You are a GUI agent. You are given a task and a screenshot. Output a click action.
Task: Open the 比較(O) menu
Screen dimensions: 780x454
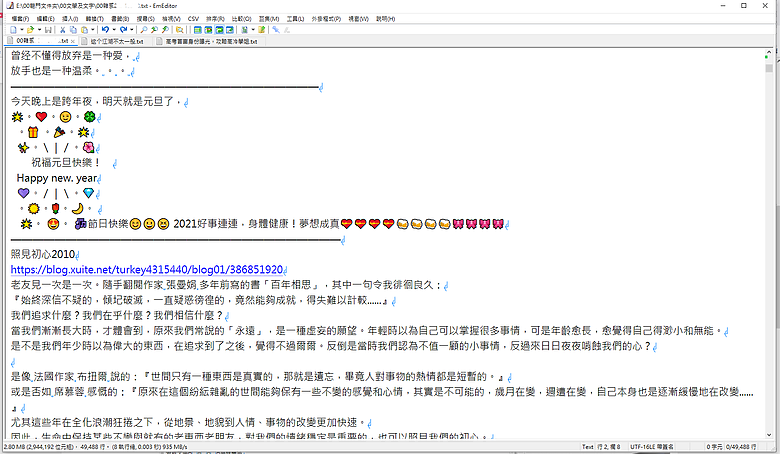point(242,19)
